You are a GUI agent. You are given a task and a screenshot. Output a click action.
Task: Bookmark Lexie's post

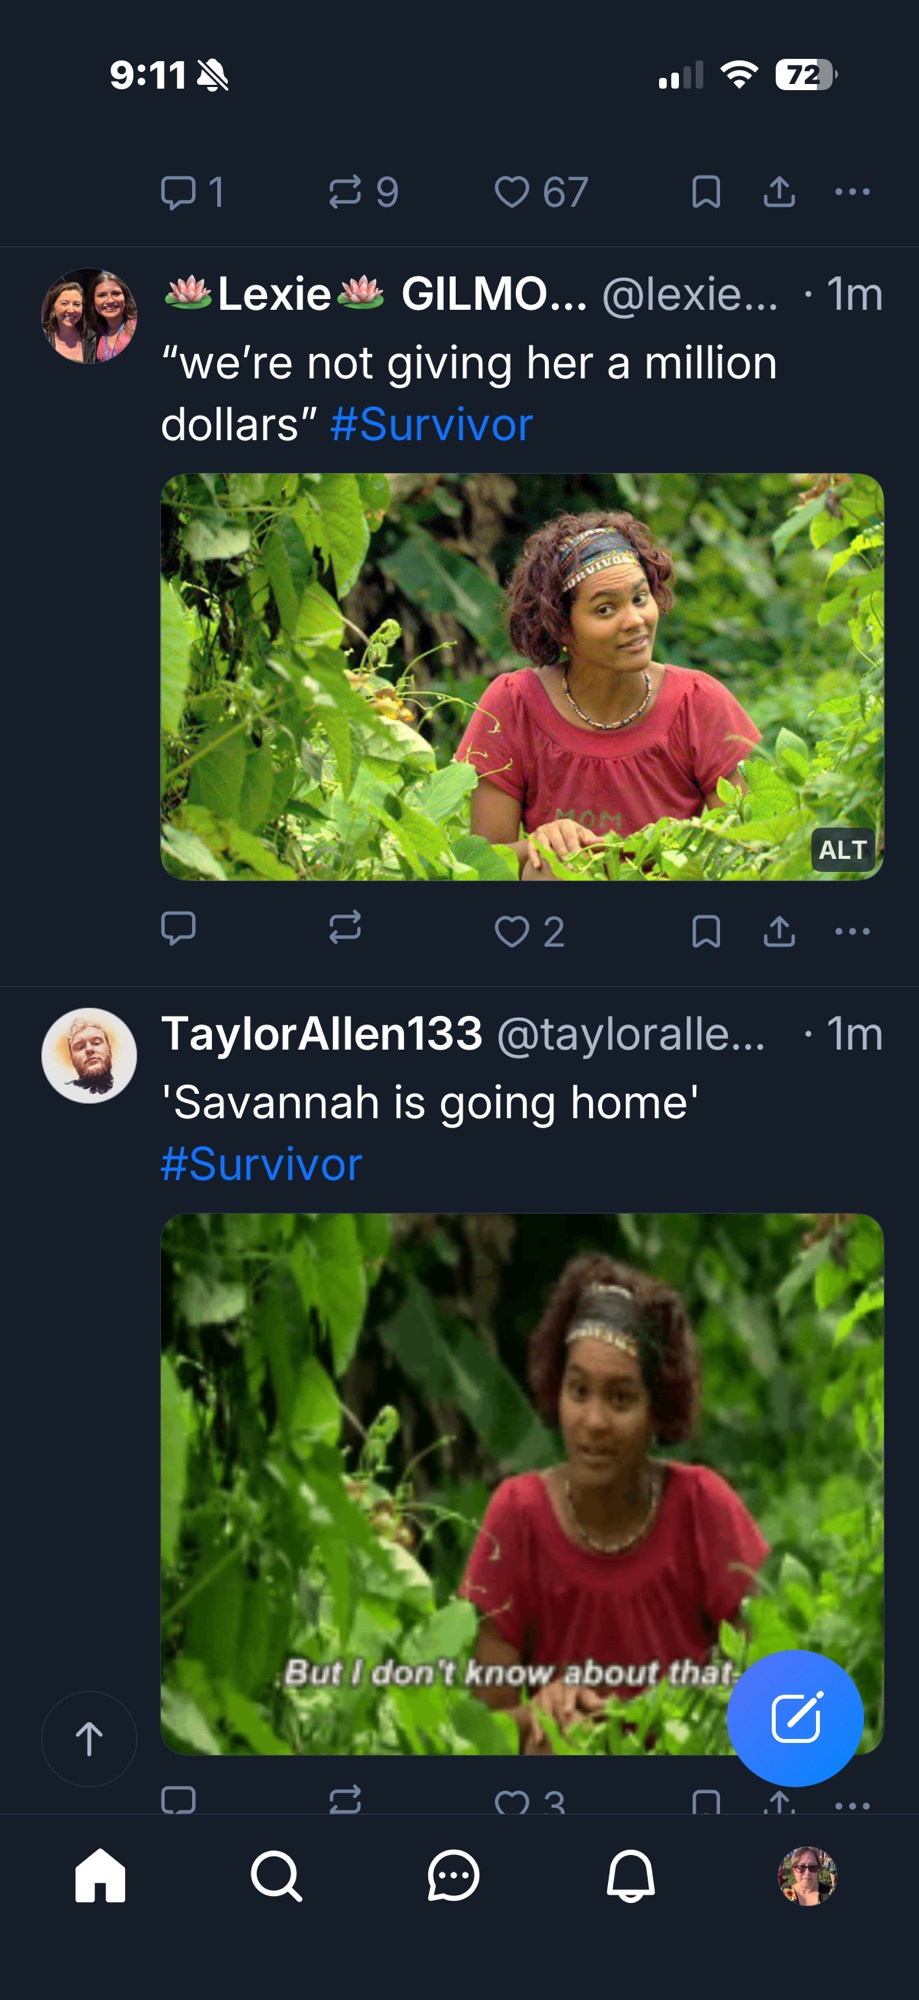(x=706, y=931)
